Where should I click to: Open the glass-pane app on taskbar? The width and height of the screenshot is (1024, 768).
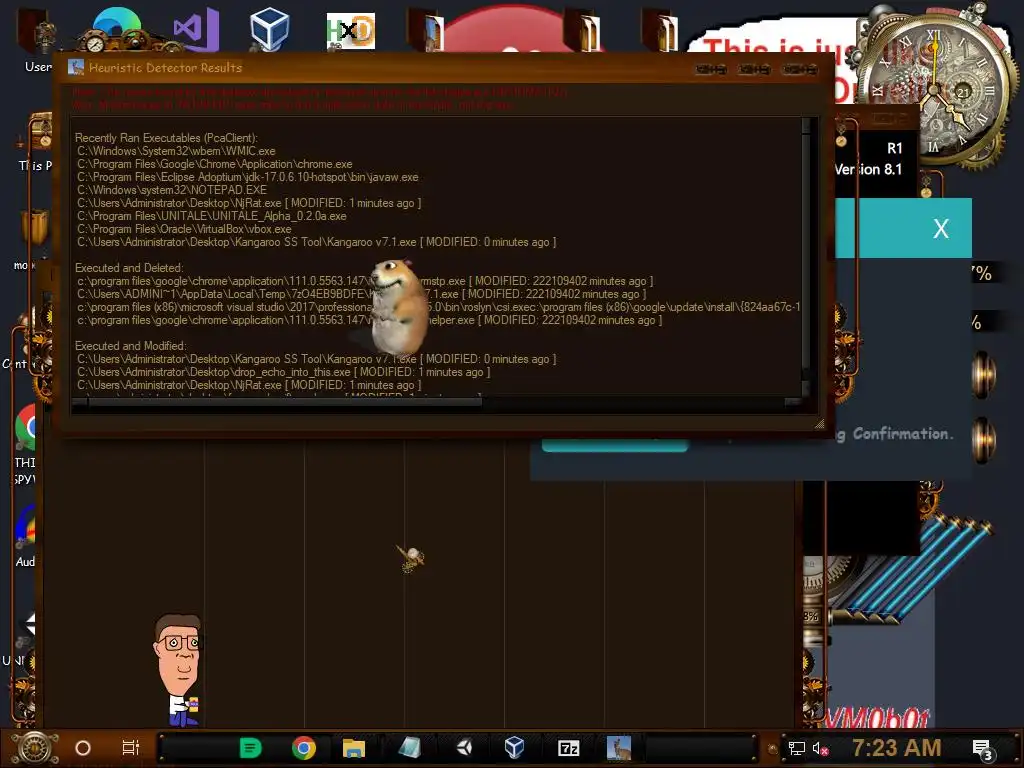click(x=409, y=748)
